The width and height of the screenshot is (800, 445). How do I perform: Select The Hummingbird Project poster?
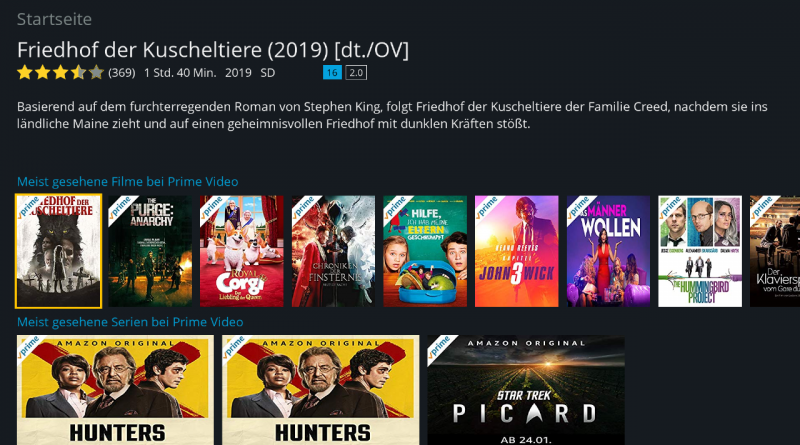700,251
